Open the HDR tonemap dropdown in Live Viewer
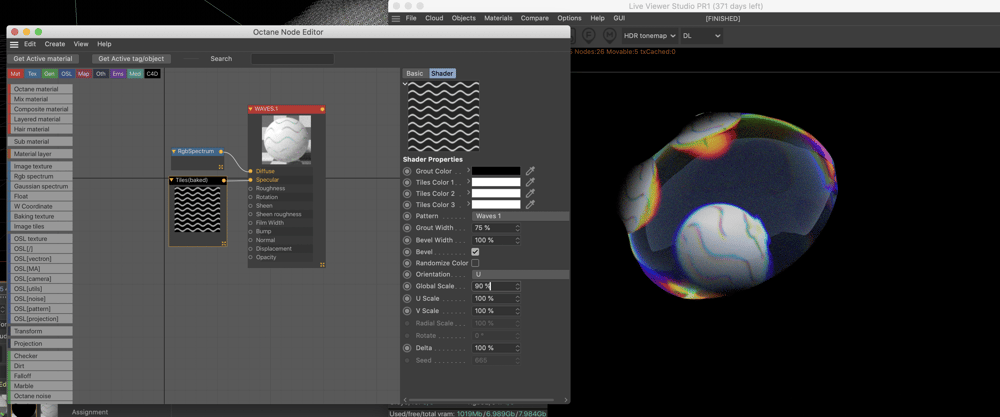The width and height of the screenshot is (1000, 417). pos(649,36)
